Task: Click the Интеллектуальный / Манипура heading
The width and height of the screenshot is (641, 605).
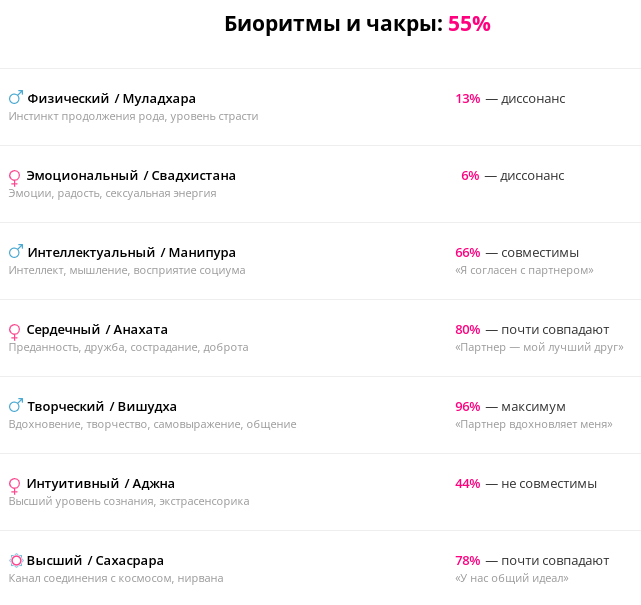Action: [132, 253]
